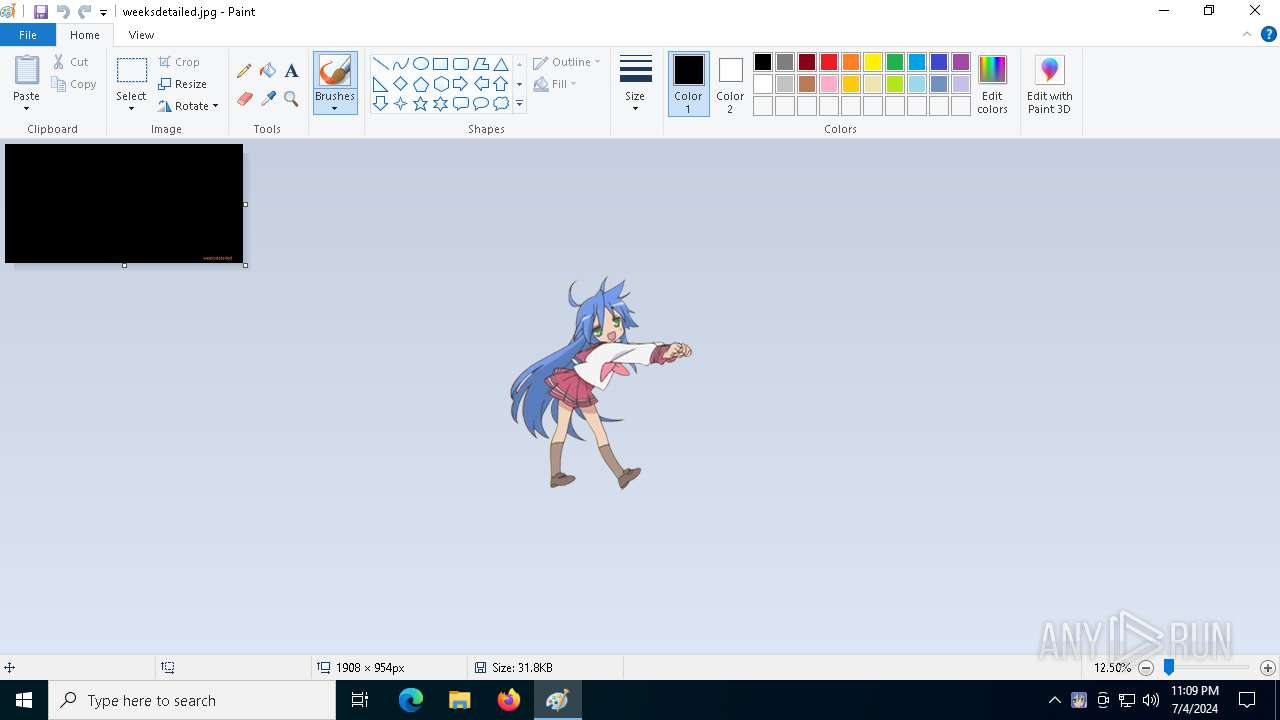Collapse the ribbon with chevron
This screenshot has height=720, width=1280.
[x=1247, y=34]
